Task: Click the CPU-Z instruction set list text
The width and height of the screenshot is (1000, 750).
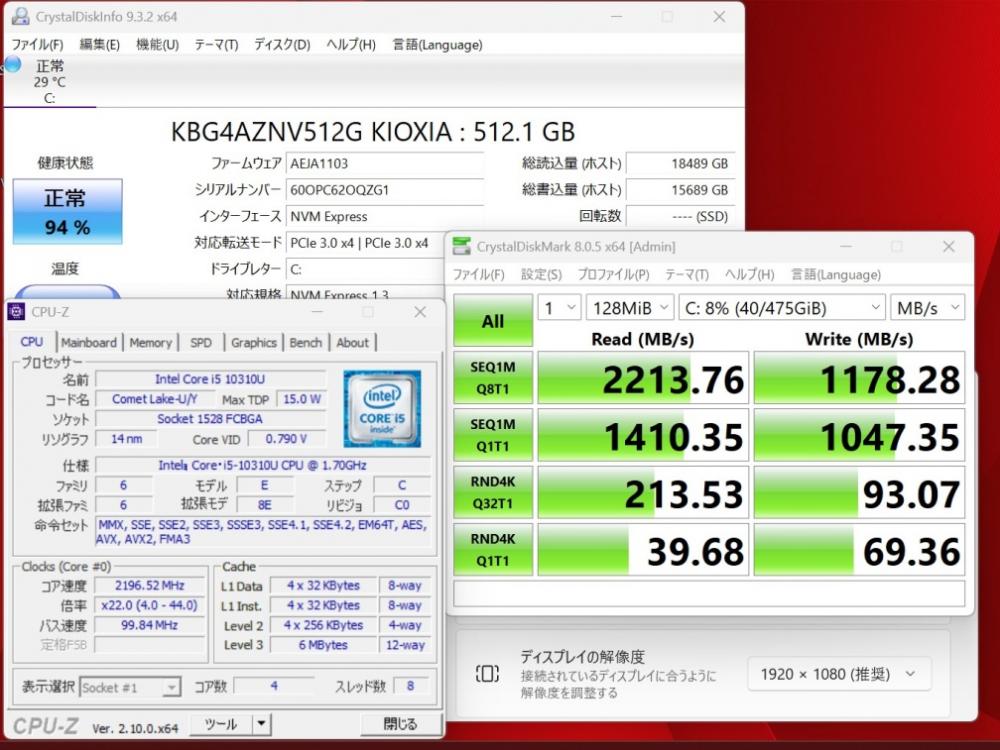Action: point(263,532)
